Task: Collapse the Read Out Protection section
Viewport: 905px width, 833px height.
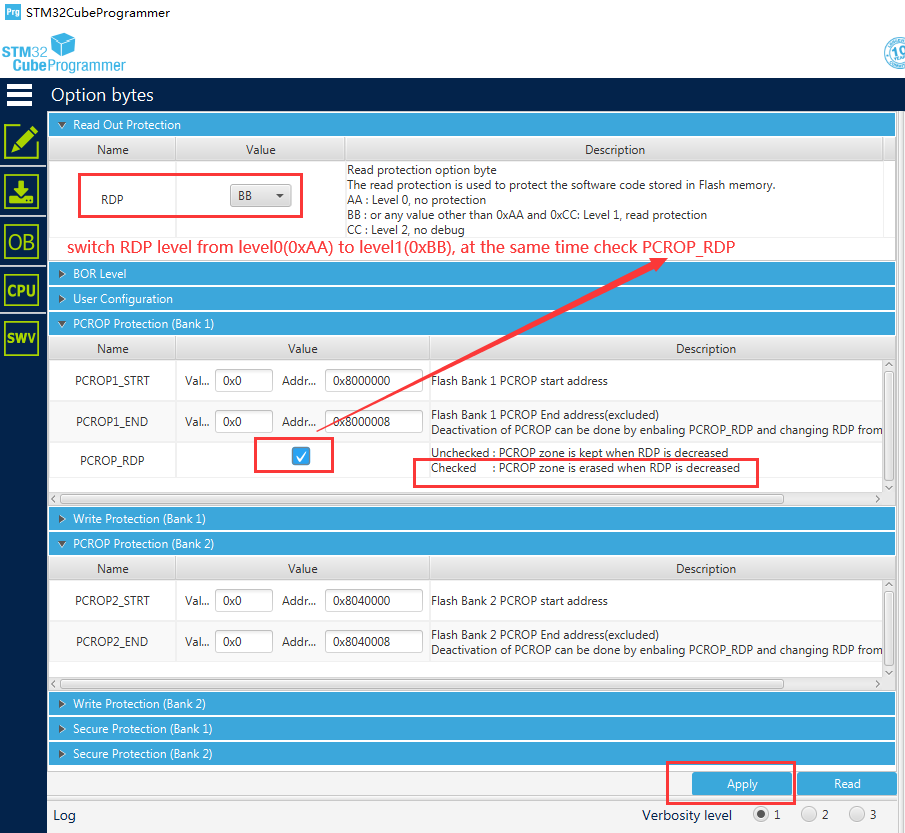Action: tap(472, 125)
